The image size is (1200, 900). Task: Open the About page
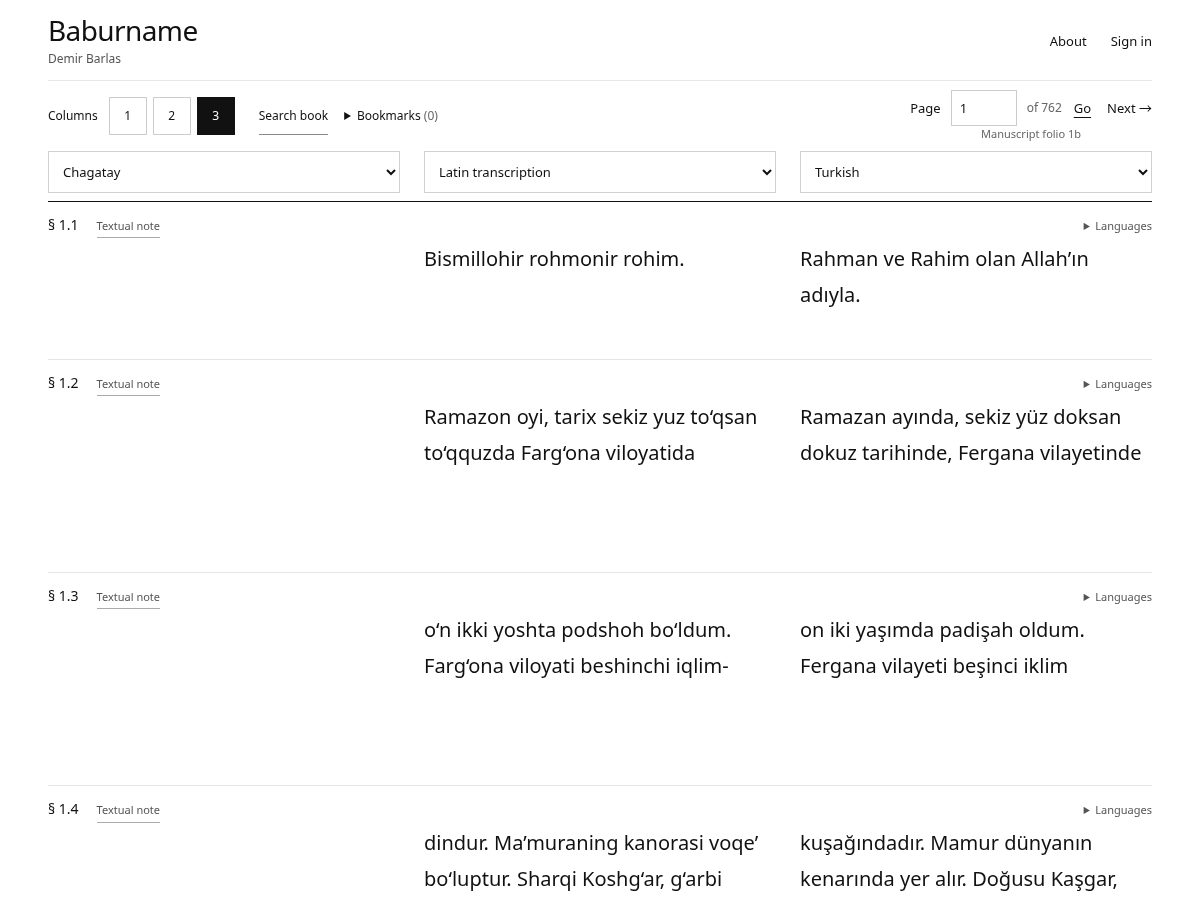click(x=1067, y=41)
